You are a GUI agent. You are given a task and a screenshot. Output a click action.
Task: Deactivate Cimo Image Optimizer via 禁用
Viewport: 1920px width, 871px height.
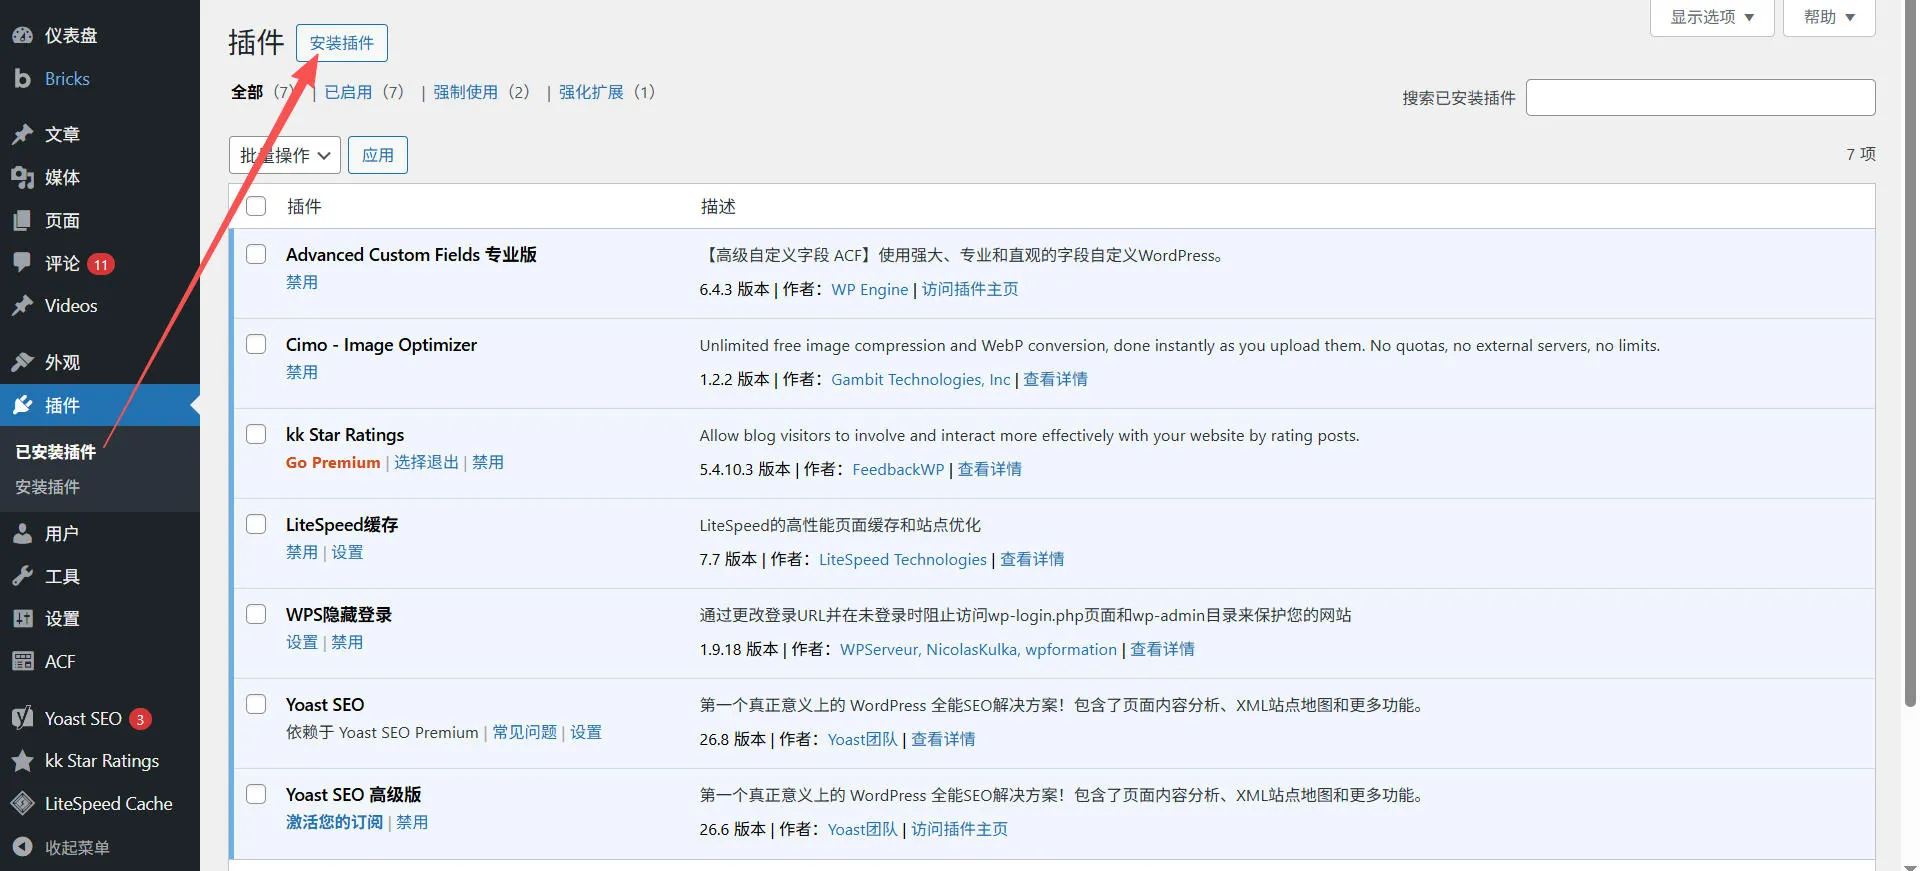point(302,372)
